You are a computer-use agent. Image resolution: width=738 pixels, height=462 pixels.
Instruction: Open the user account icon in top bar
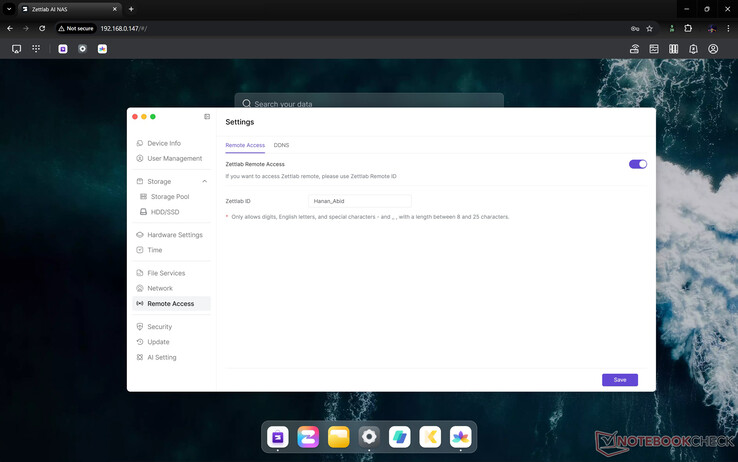click(x=713, y=49)
